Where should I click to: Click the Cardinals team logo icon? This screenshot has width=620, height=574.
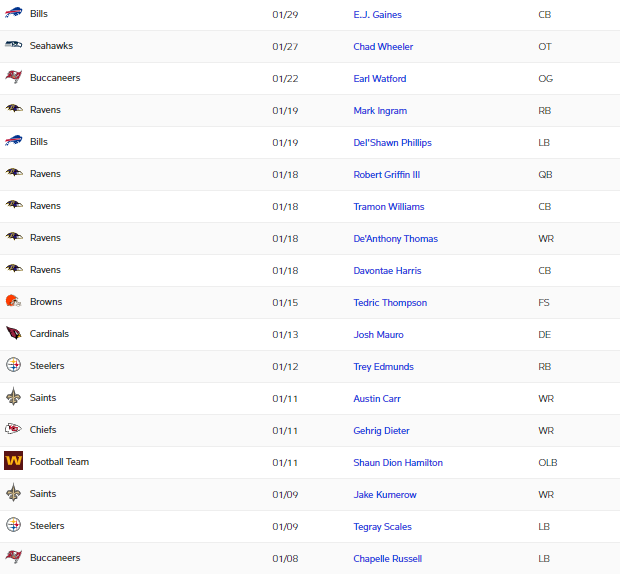[x=13, y=333]
